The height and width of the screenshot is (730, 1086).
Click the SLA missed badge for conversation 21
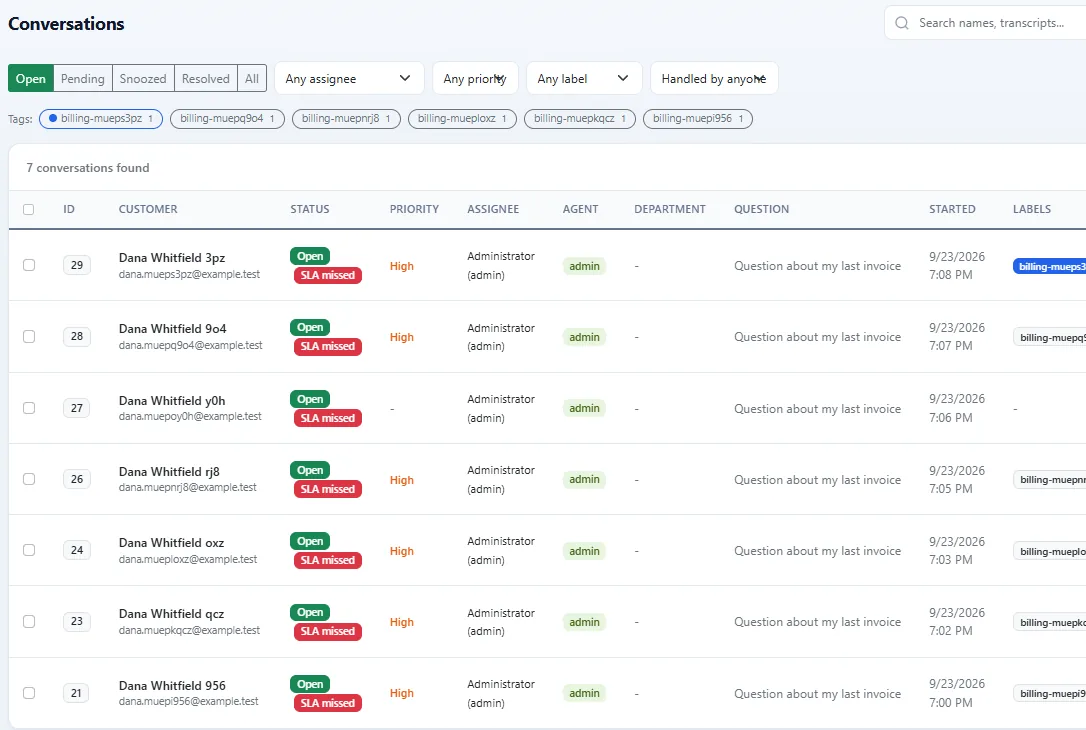pos(328,703)
